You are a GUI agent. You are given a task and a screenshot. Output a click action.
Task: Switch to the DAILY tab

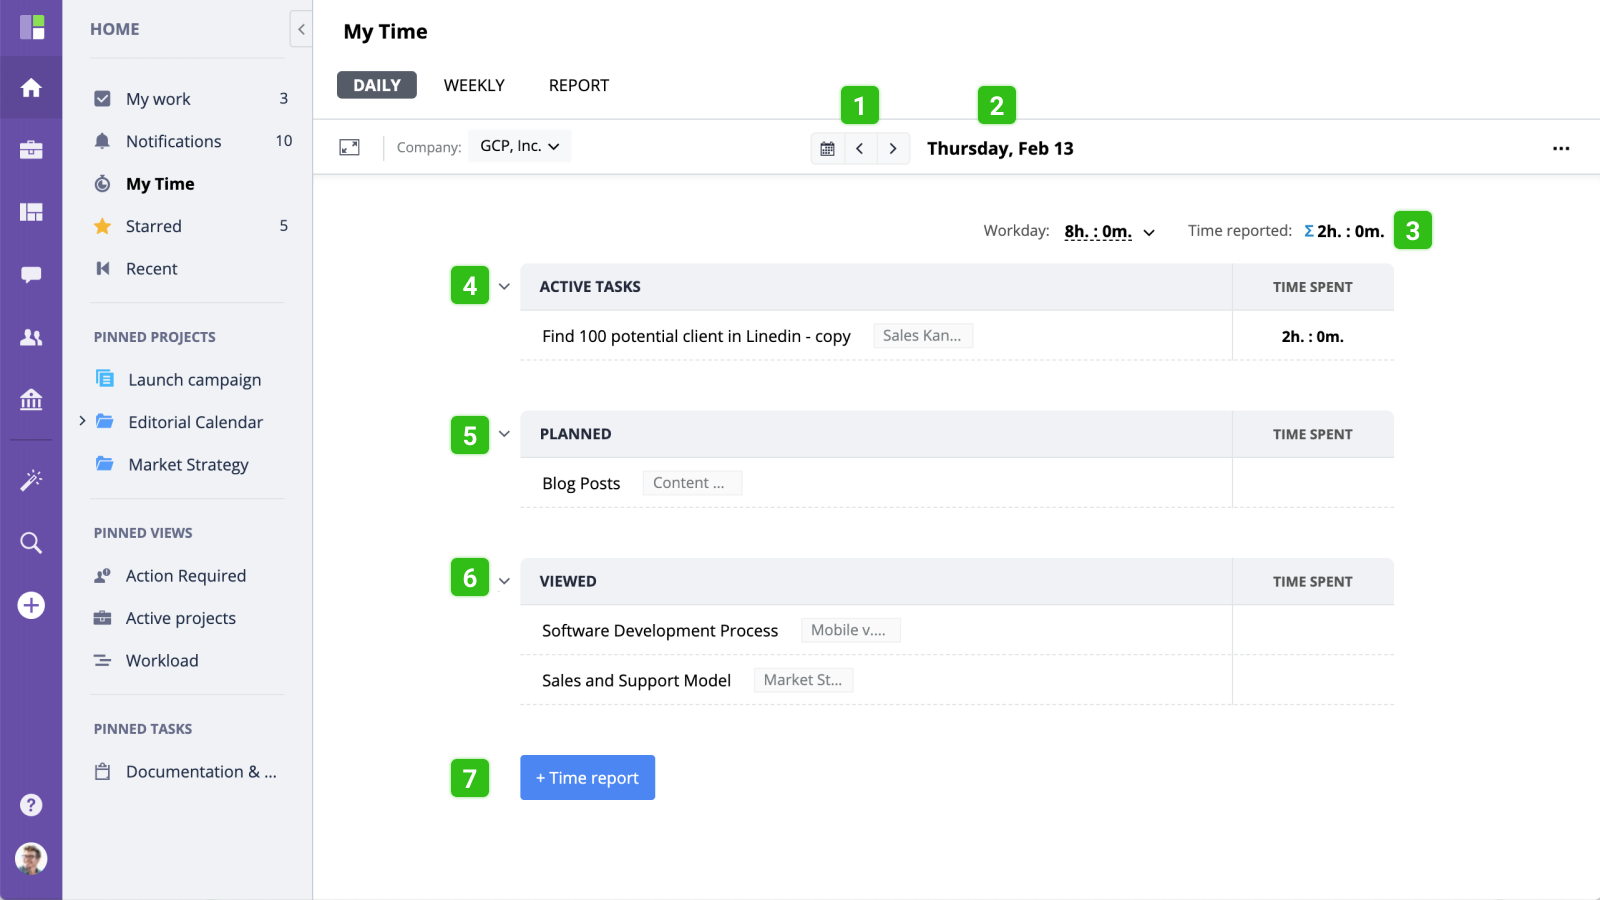click(x=377, y=85)
